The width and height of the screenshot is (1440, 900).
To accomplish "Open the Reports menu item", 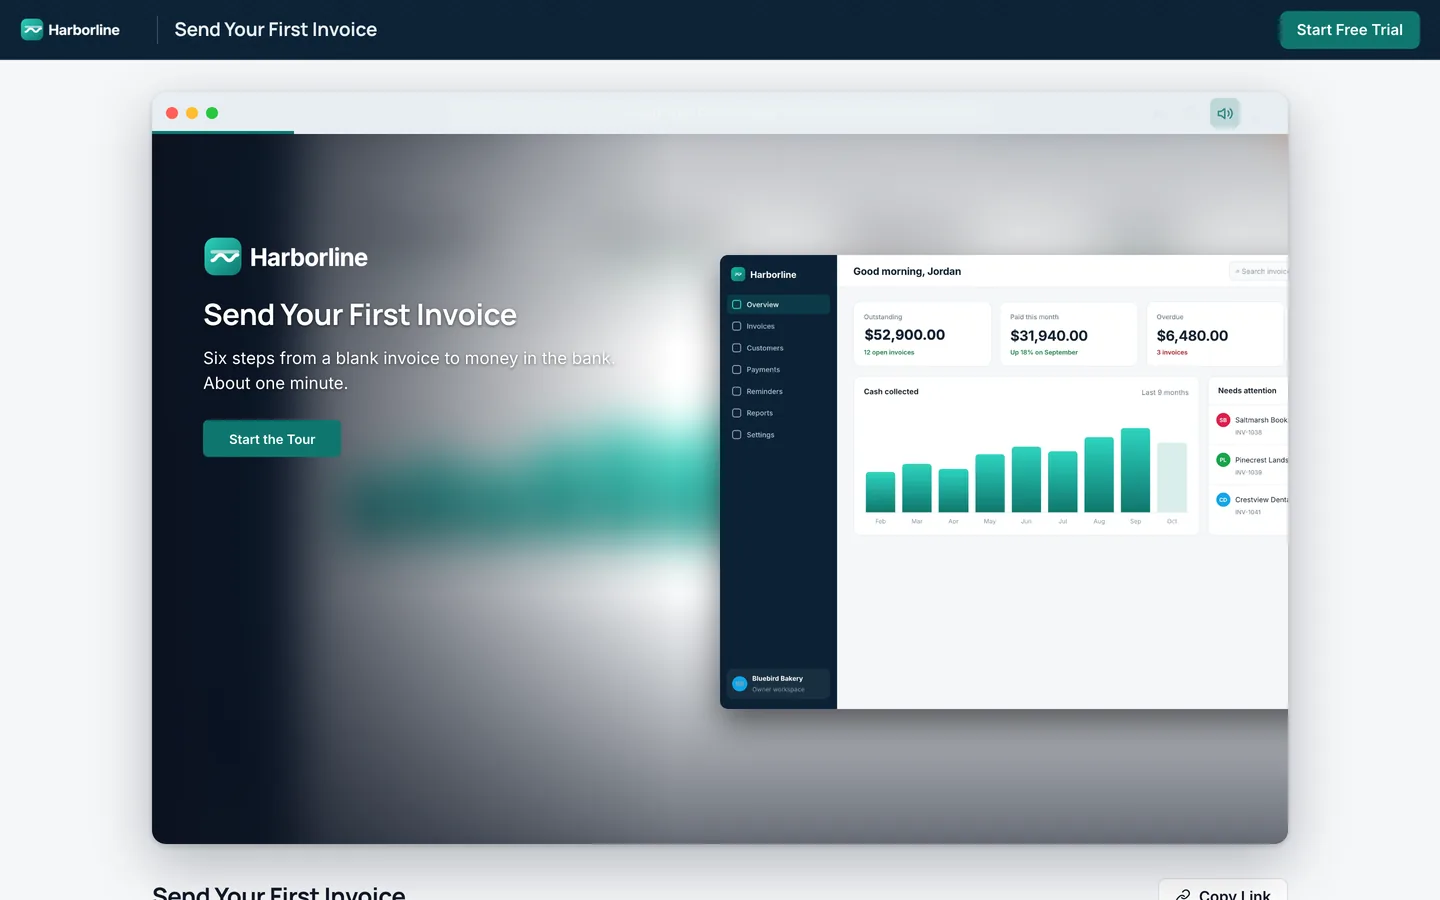I will coord(779,413).
